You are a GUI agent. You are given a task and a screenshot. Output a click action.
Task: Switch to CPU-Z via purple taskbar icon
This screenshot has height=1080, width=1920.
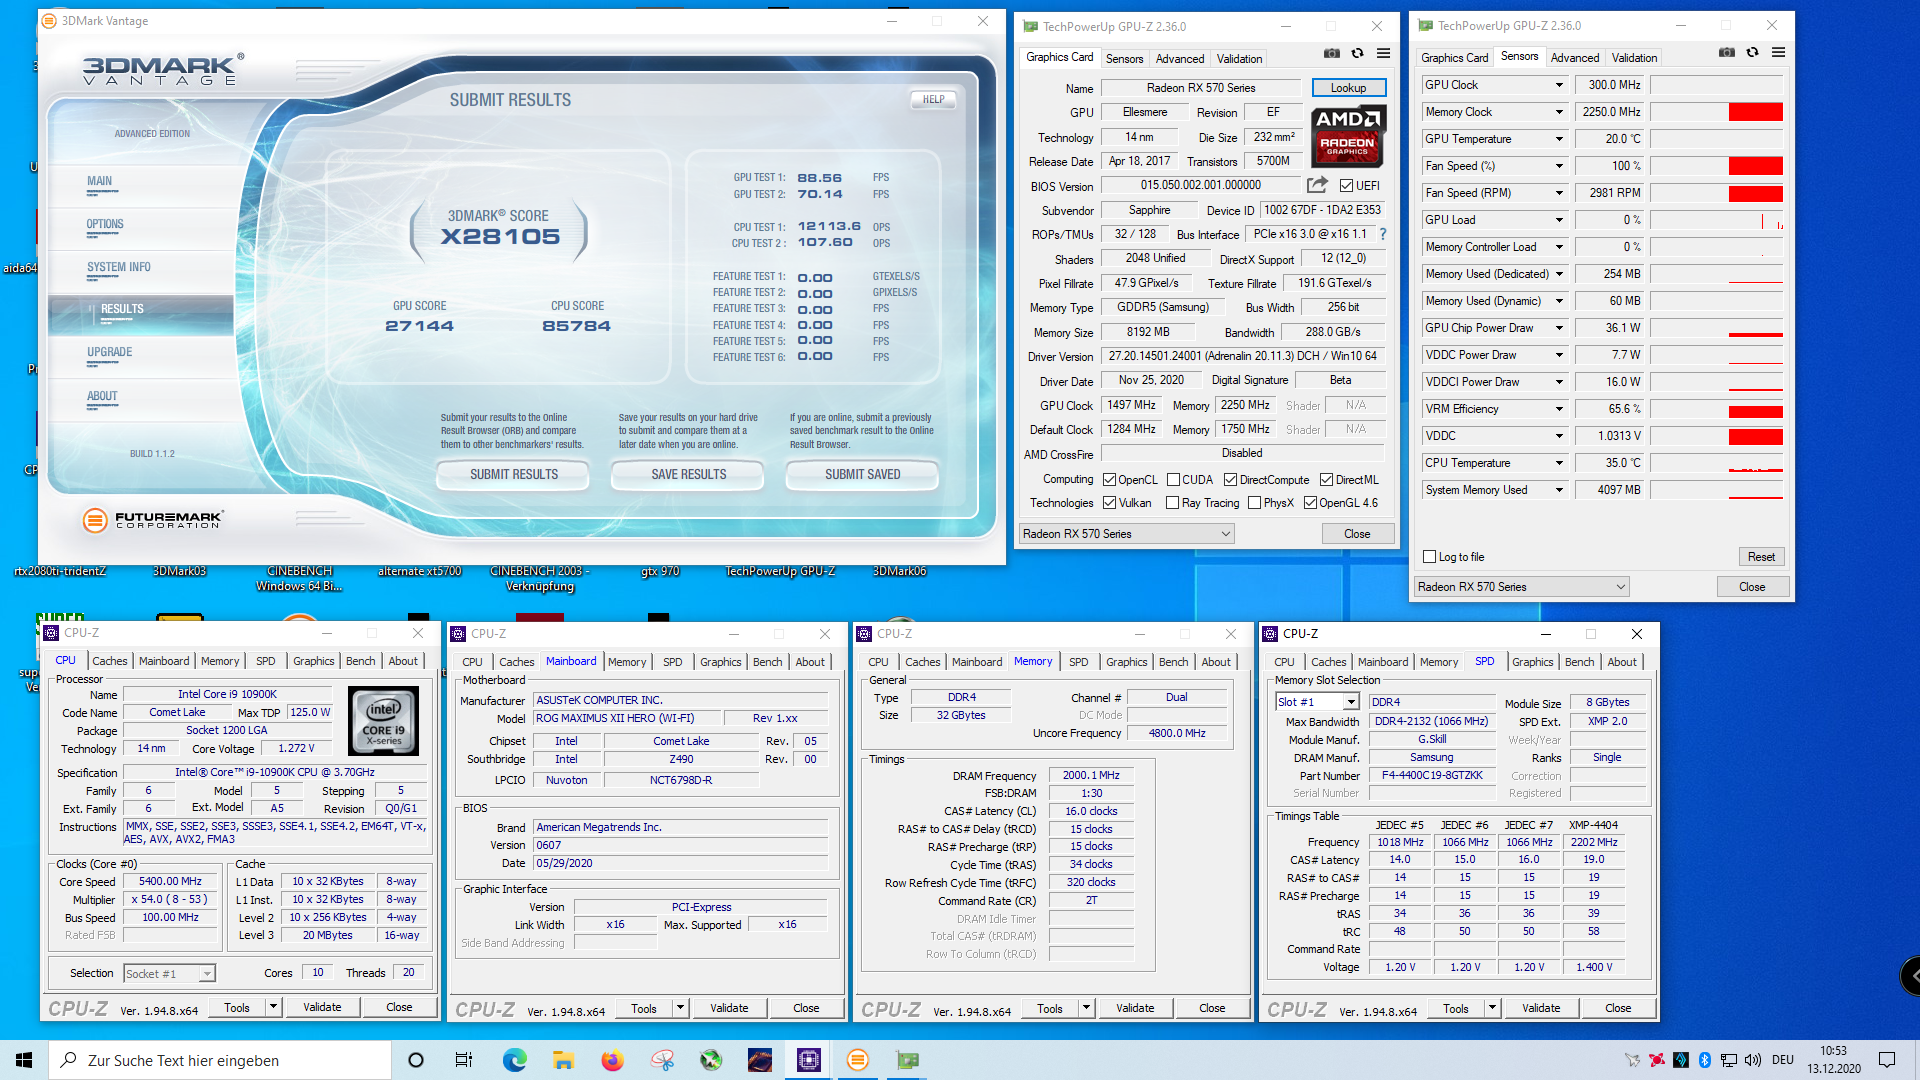tap(809, 1060)
